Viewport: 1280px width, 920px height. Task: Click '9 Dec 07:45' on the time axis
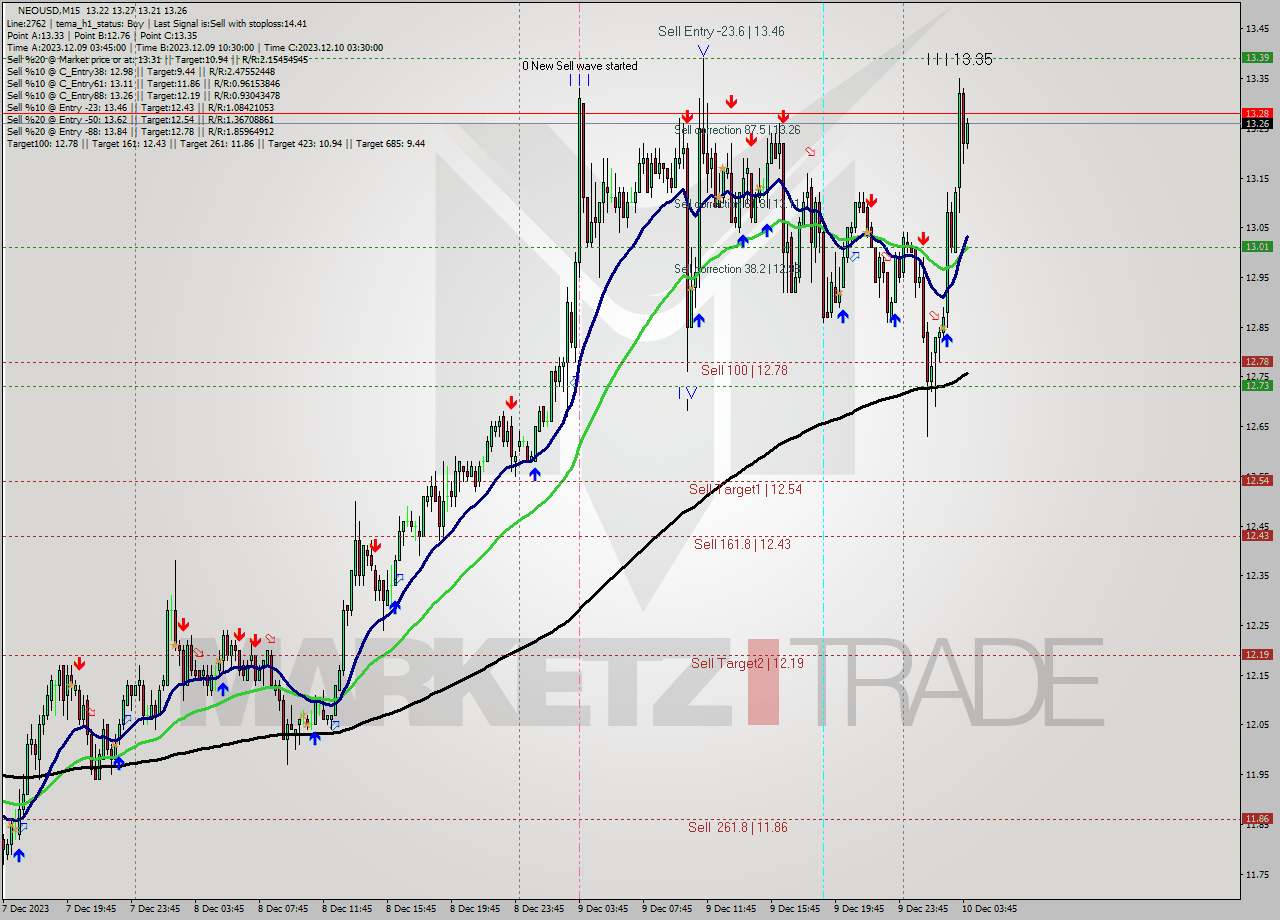pos(665,909)
